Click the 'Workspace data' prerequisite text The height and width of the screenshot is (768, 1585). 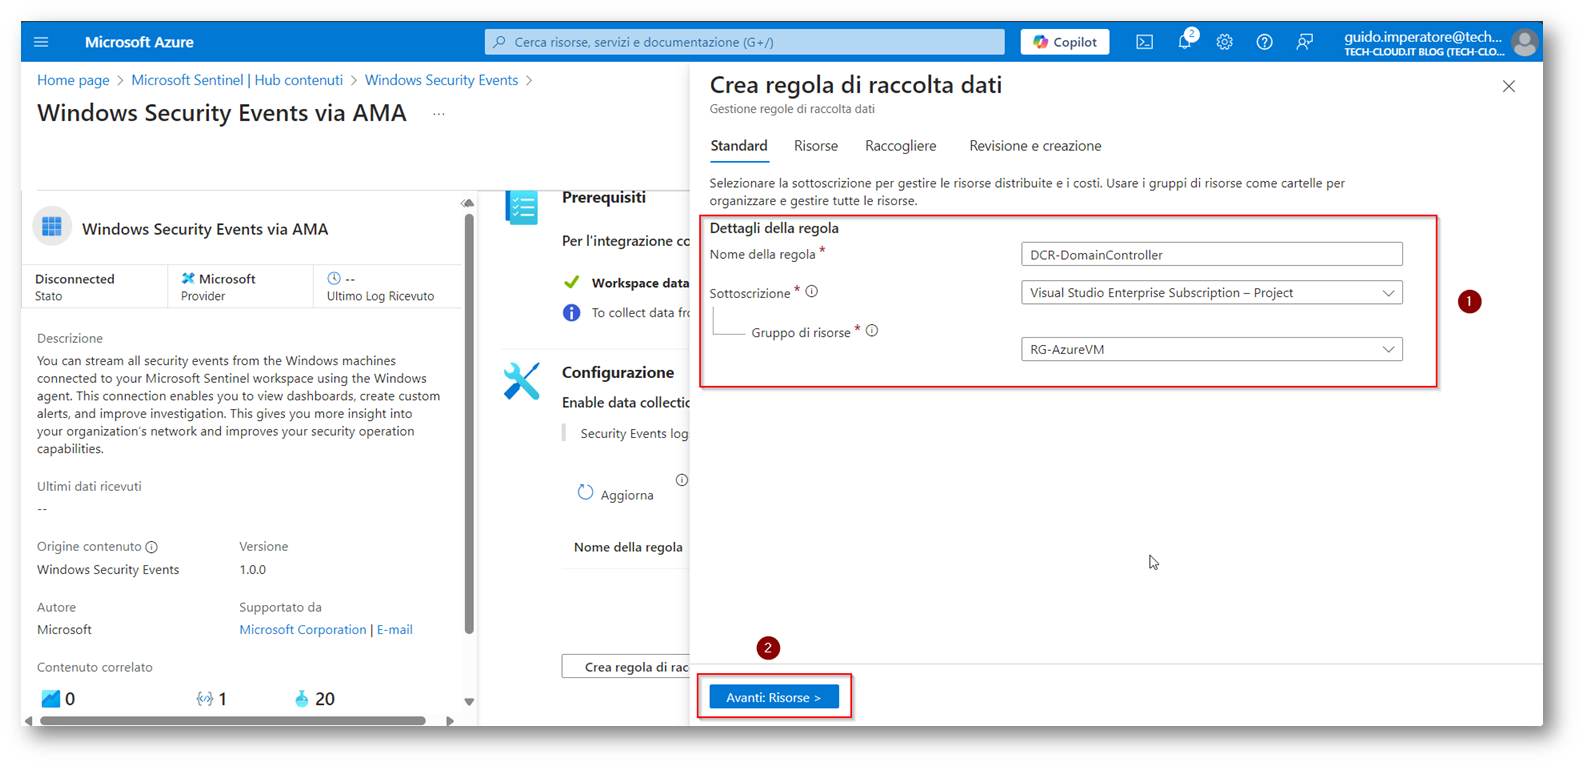pyautogui.click(x=640, y=283)
